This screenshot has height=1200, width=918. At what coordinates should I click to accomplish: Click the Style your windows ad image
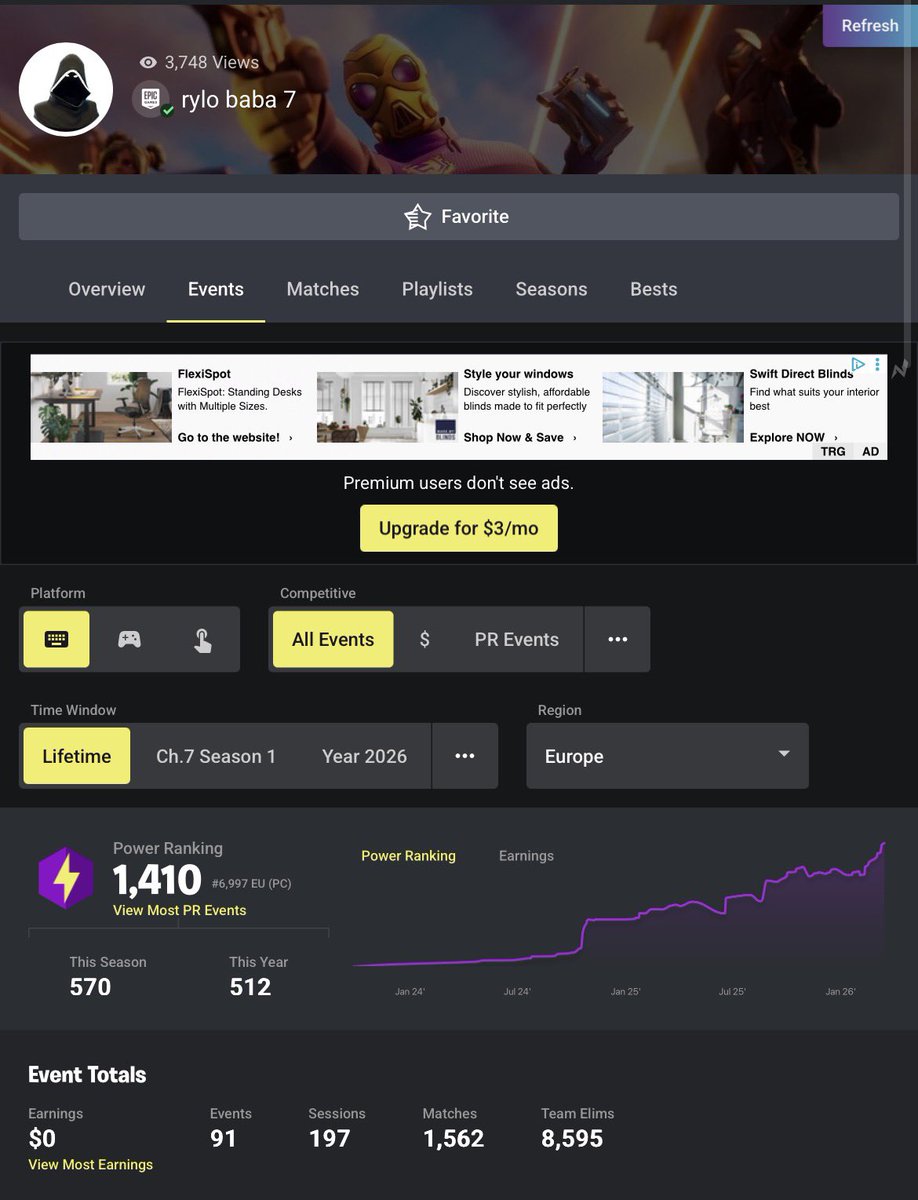pos(387,407)
